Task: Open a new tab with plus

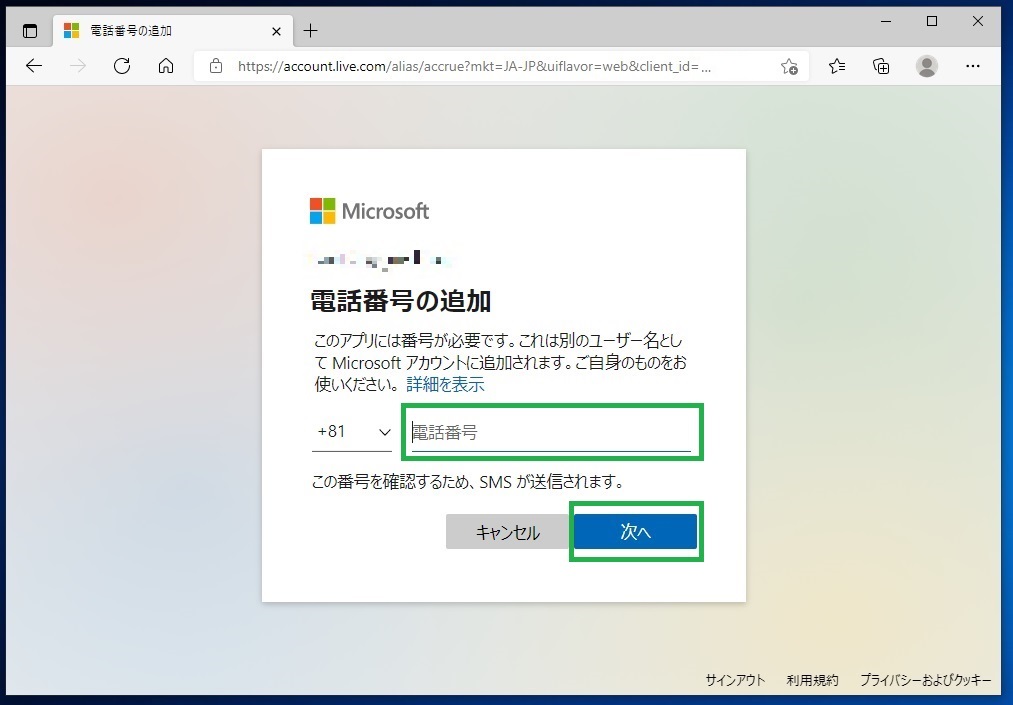Action: (x=310, y=30)
